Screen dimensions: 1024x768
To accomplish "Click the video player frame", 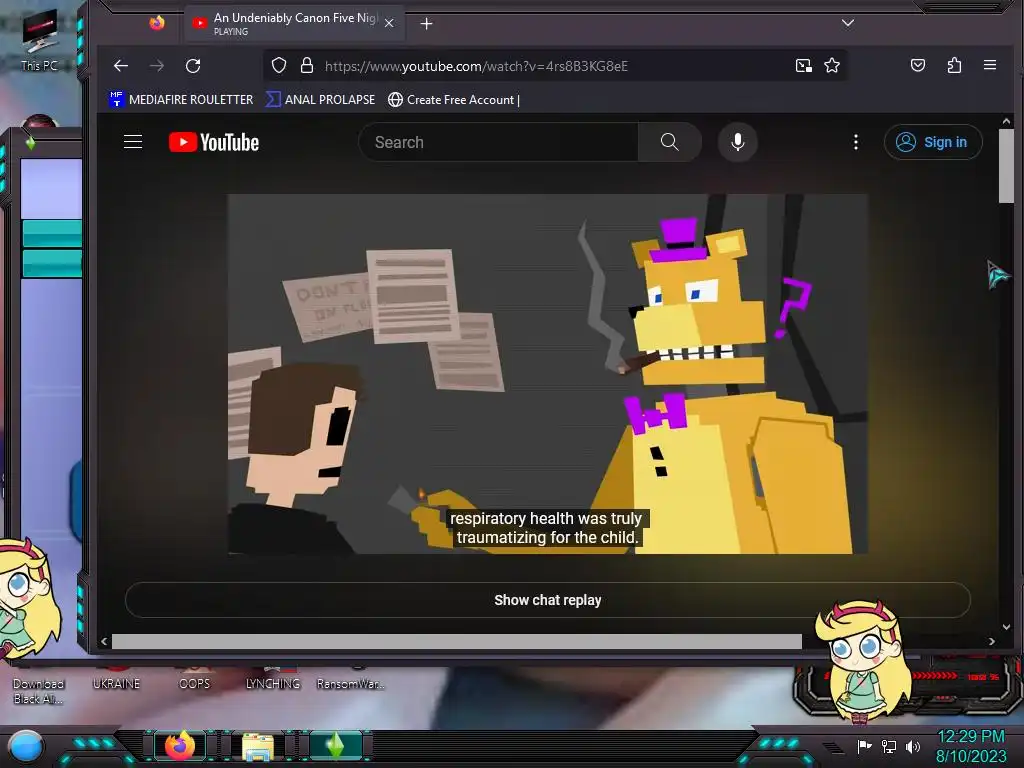I will click(547, 374).
